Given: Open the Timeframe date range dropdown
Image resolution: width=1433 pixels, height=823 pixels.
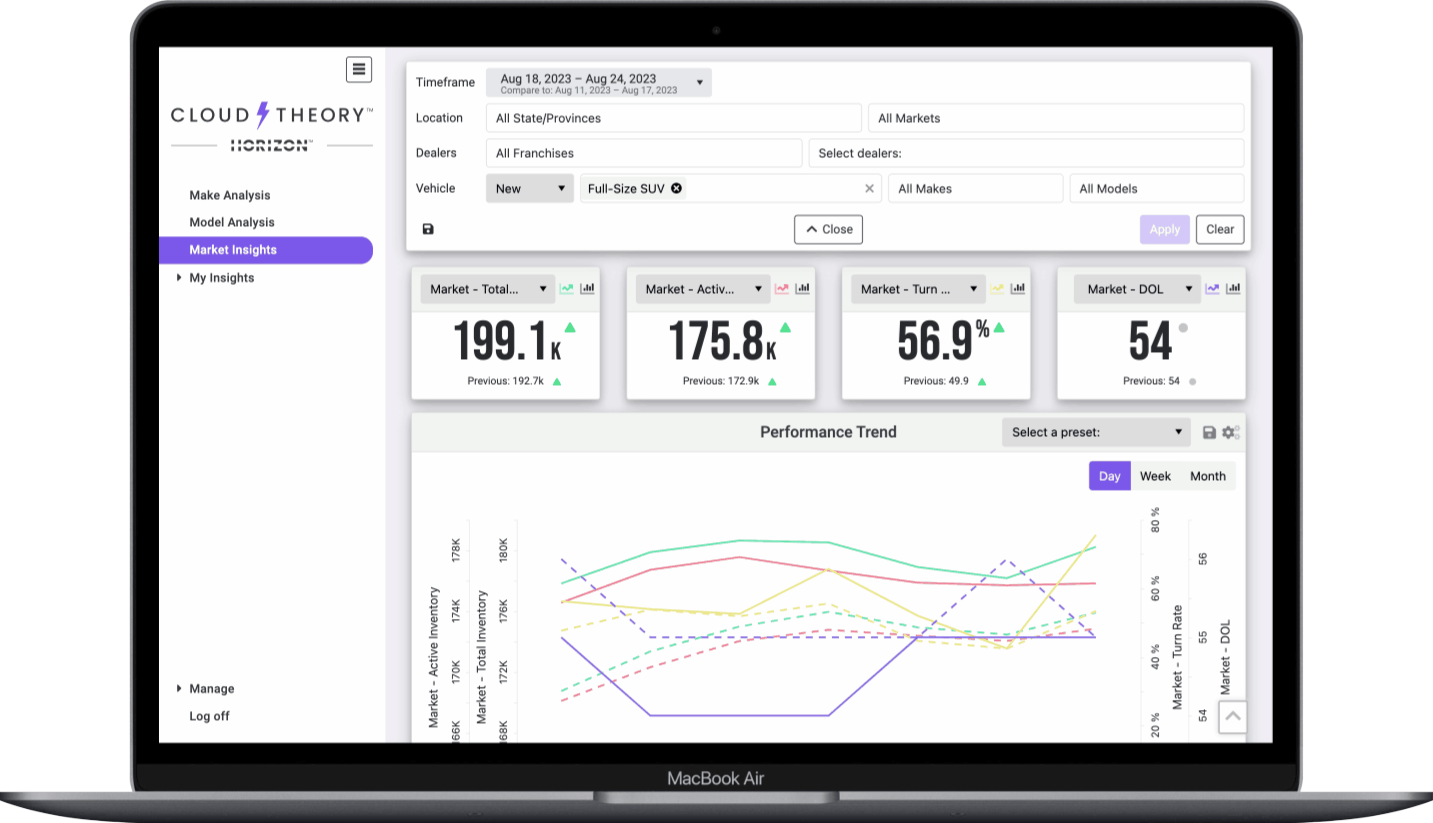Looking at the screenshot, I should click(x=599, y=83).
